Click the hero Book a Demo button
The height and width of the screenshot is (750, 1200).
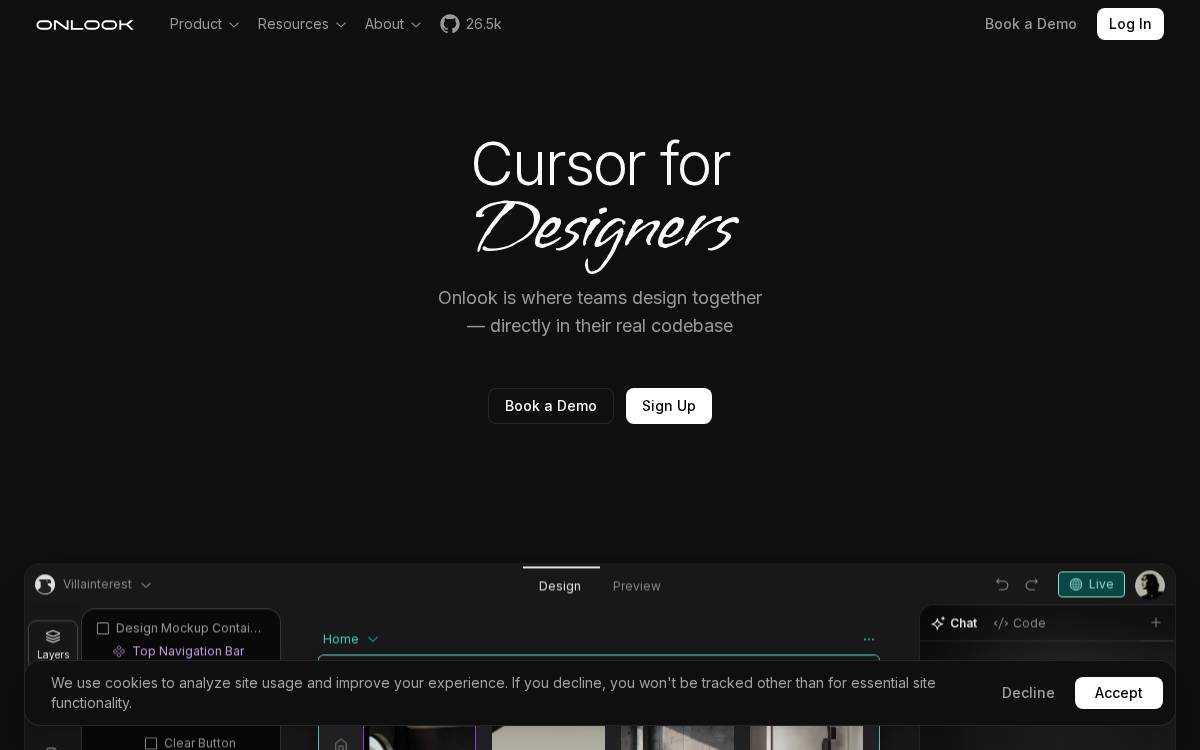(x=551, y=406)
